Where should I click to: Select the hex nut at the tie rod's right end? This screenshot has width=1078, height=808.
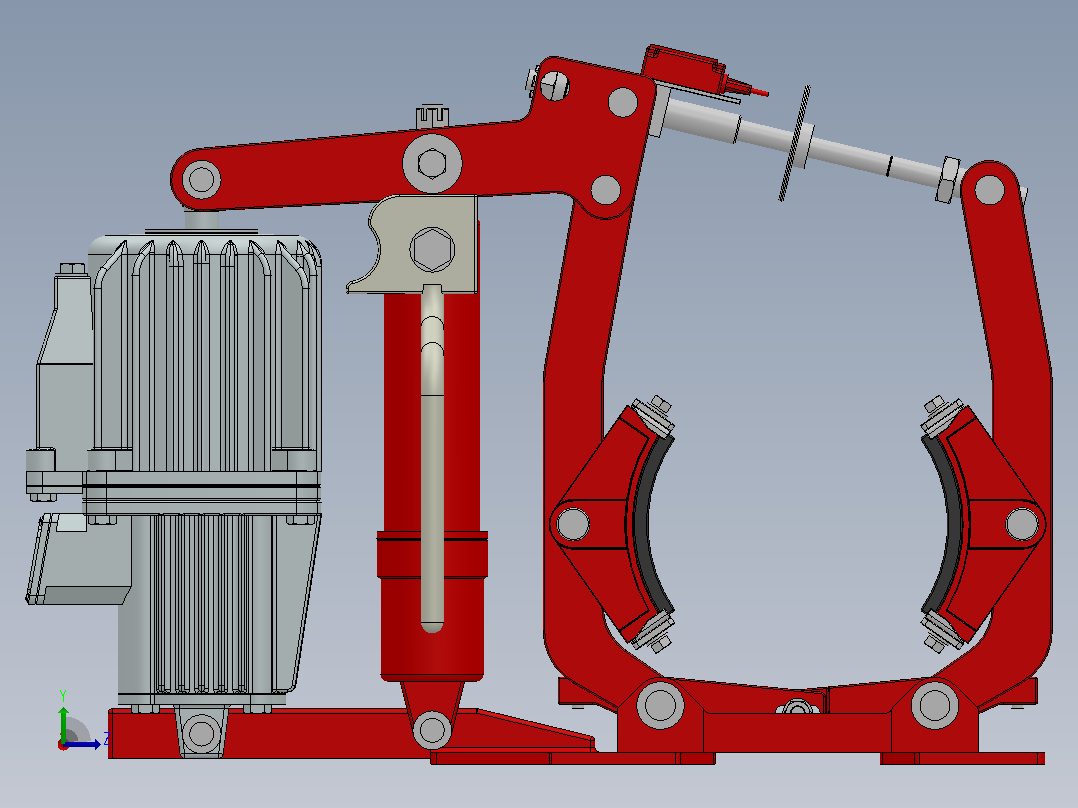pos(947,180)
